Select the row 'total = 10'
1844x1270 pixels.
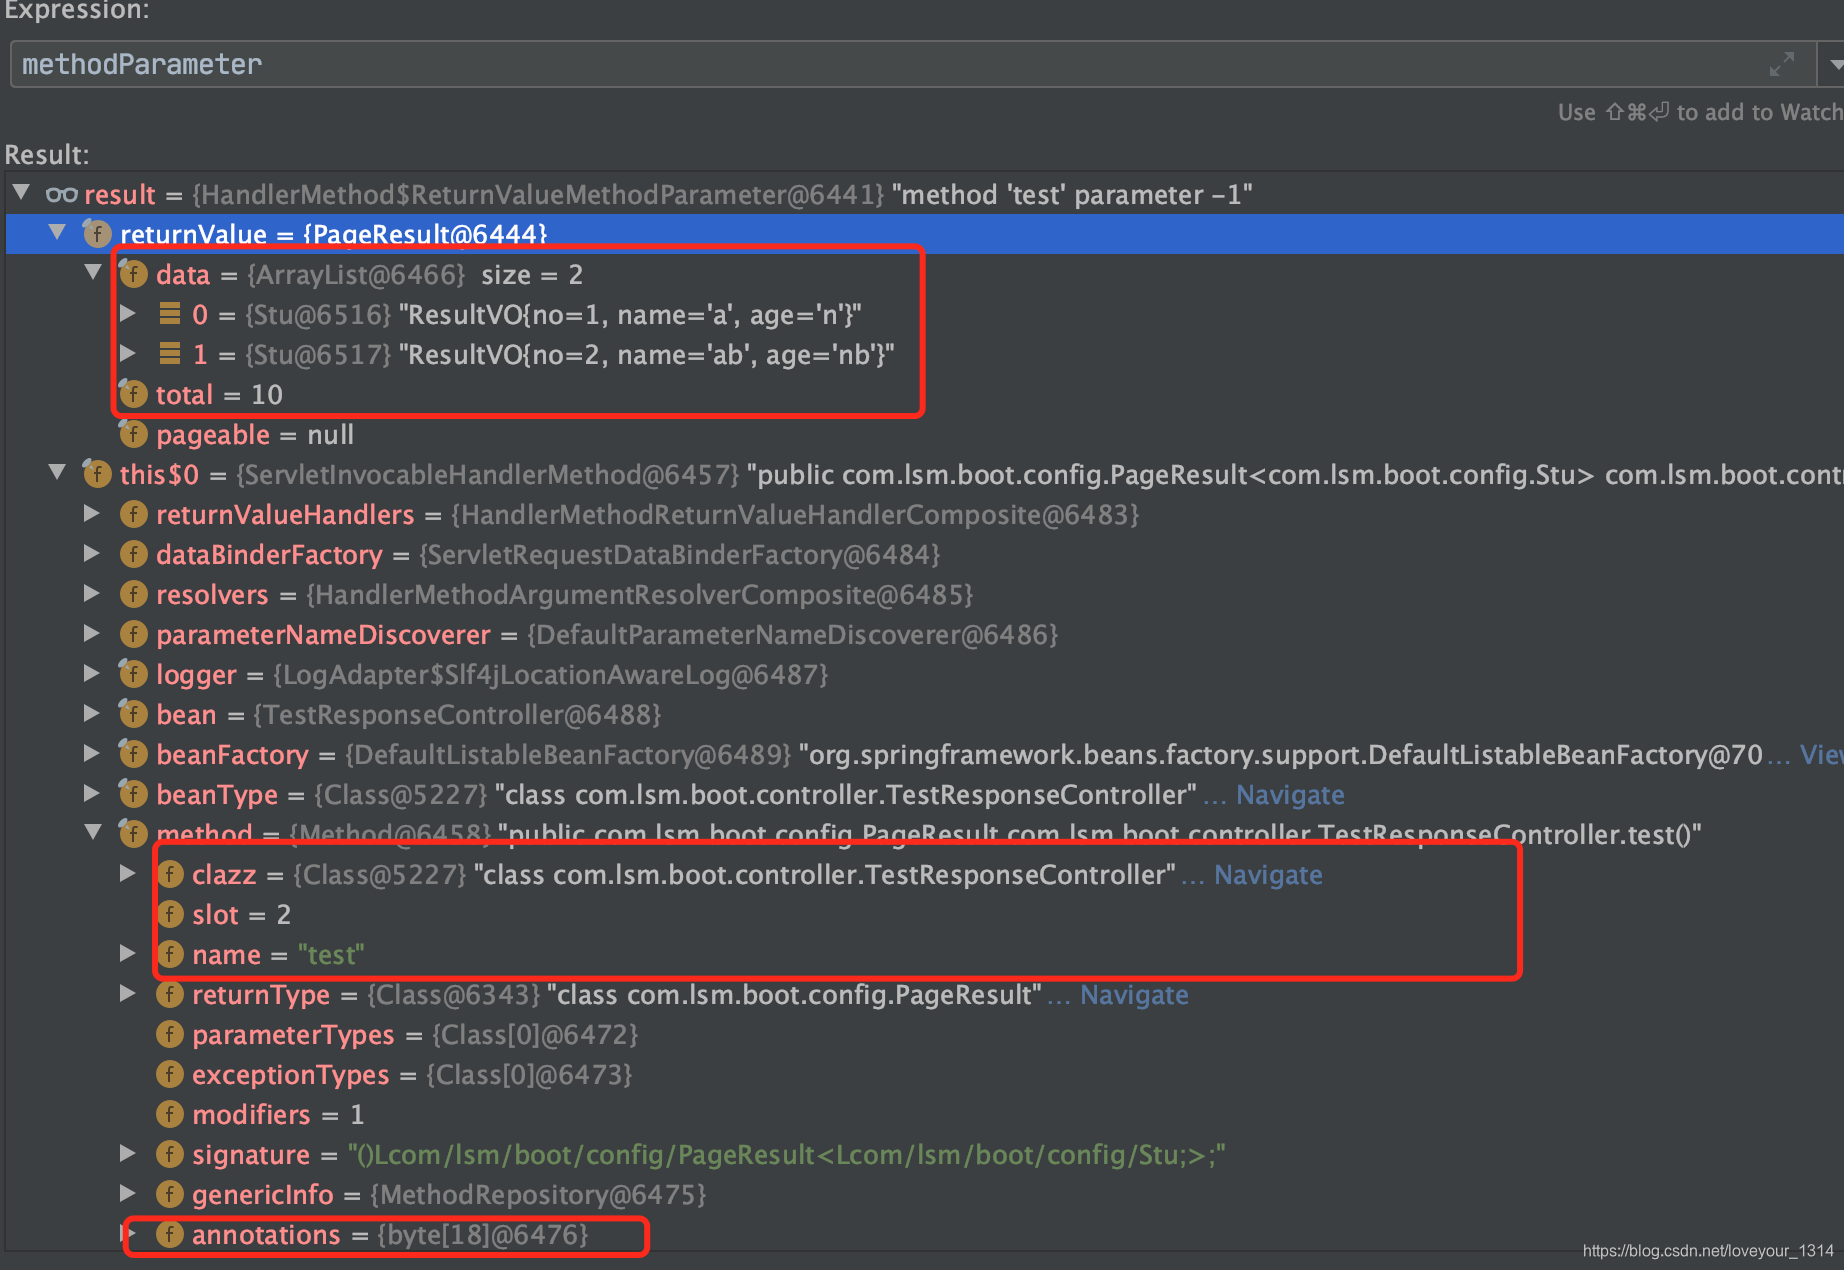pos(924,394)
